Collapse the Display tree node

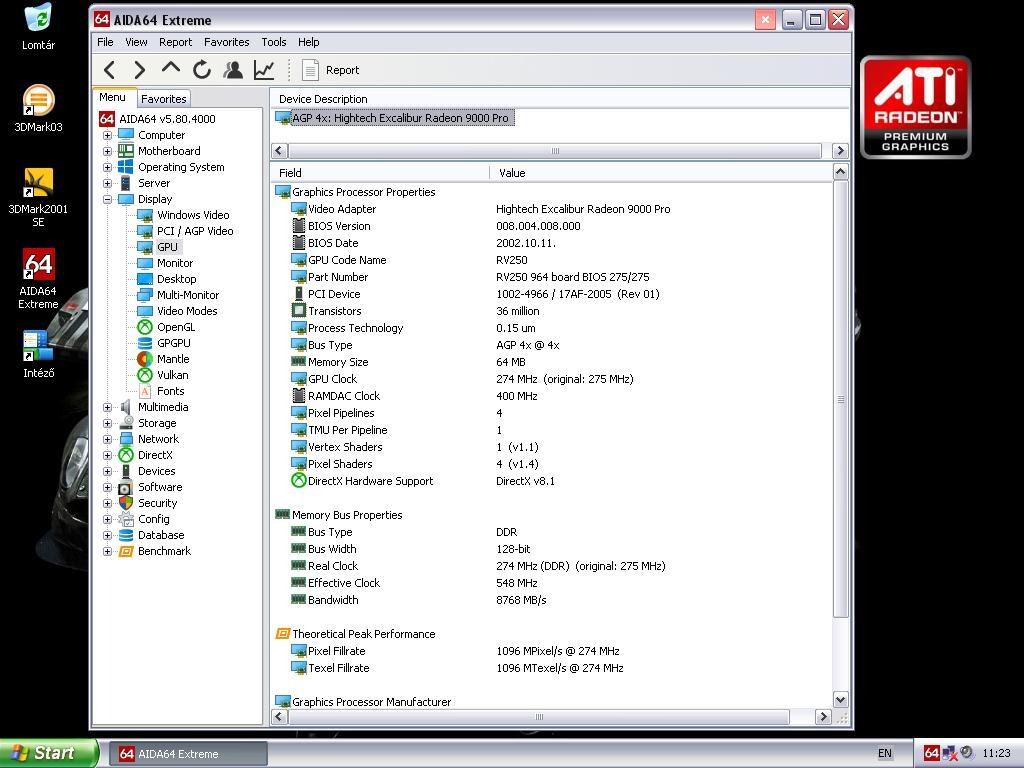coord(108,199)
